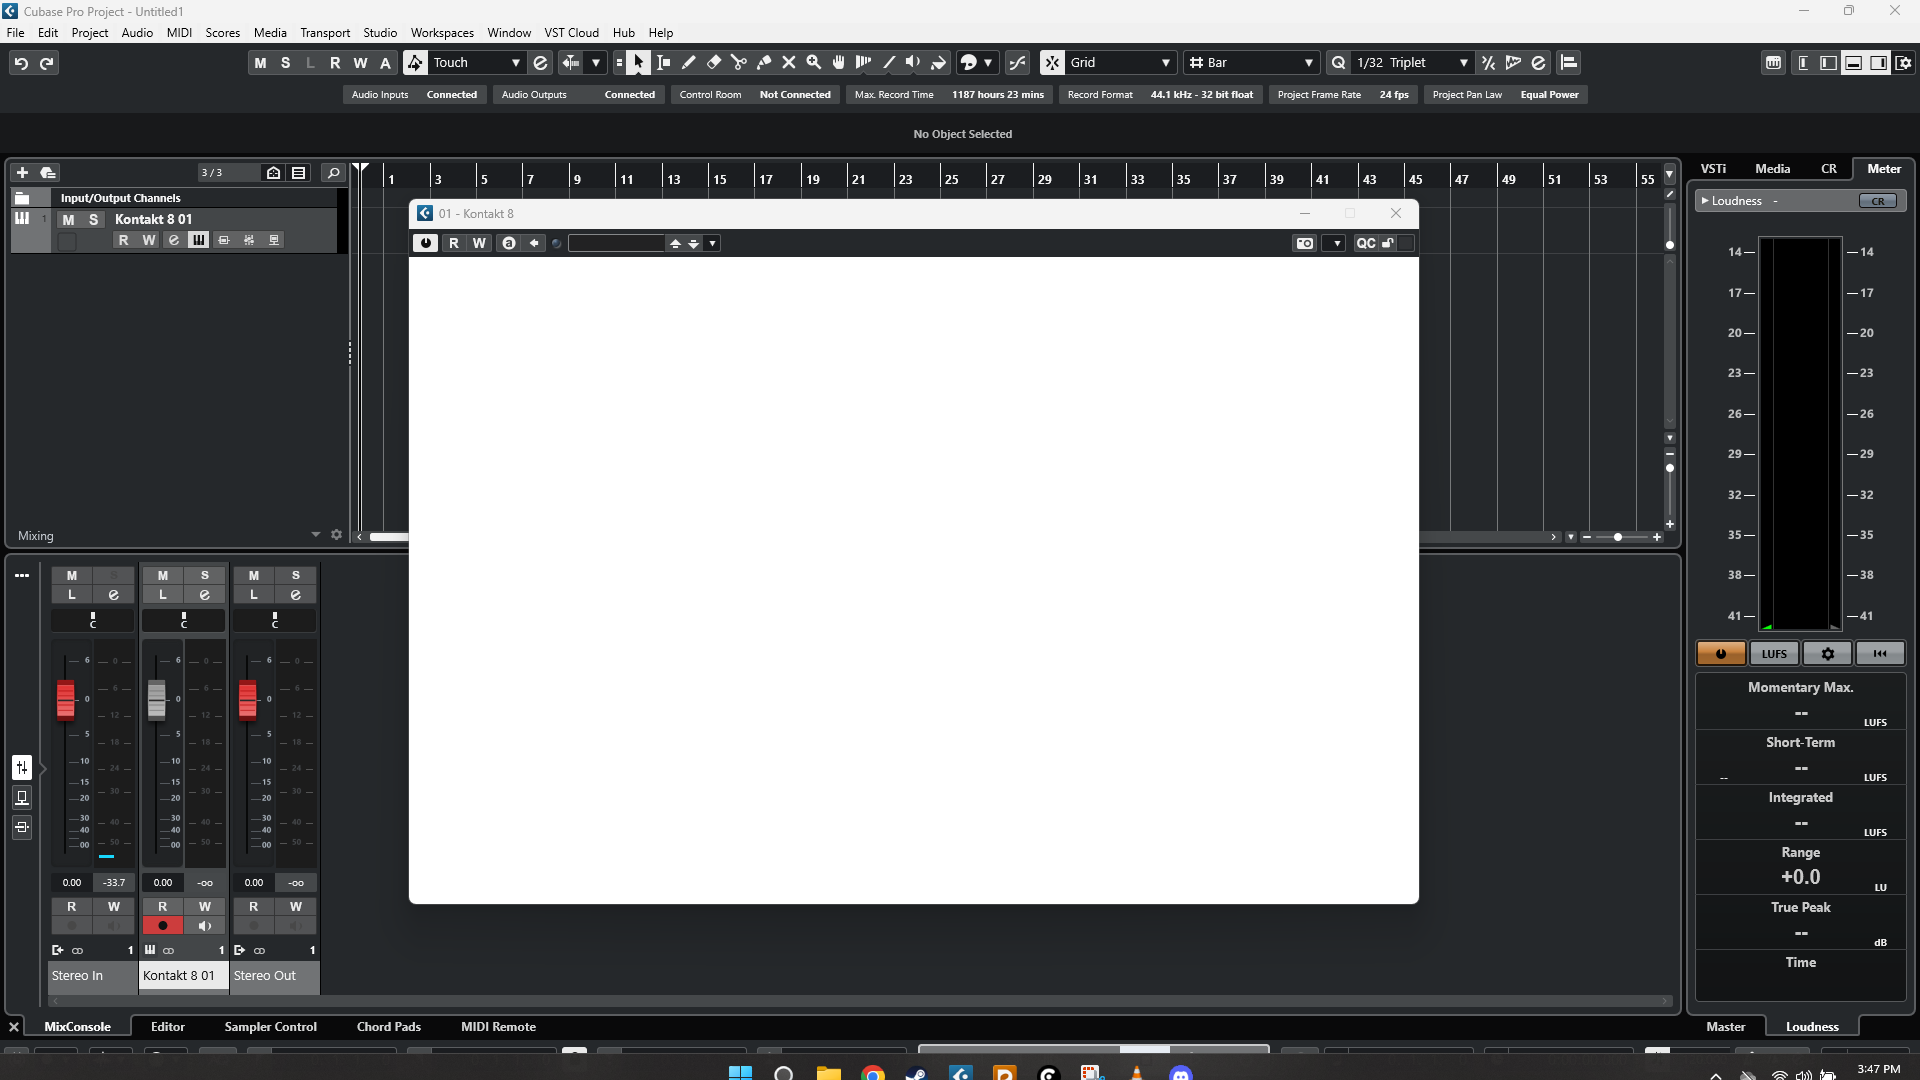
Task: Open Windows Start menu
Action: click(740, 1074)
